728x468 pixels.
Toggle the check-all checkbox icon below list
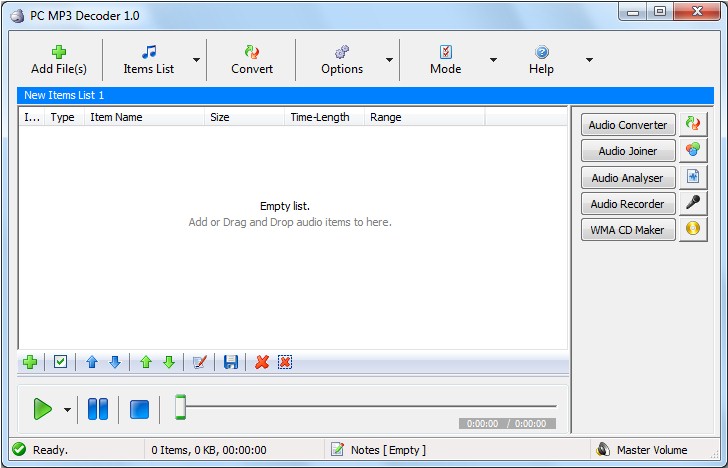60,361
